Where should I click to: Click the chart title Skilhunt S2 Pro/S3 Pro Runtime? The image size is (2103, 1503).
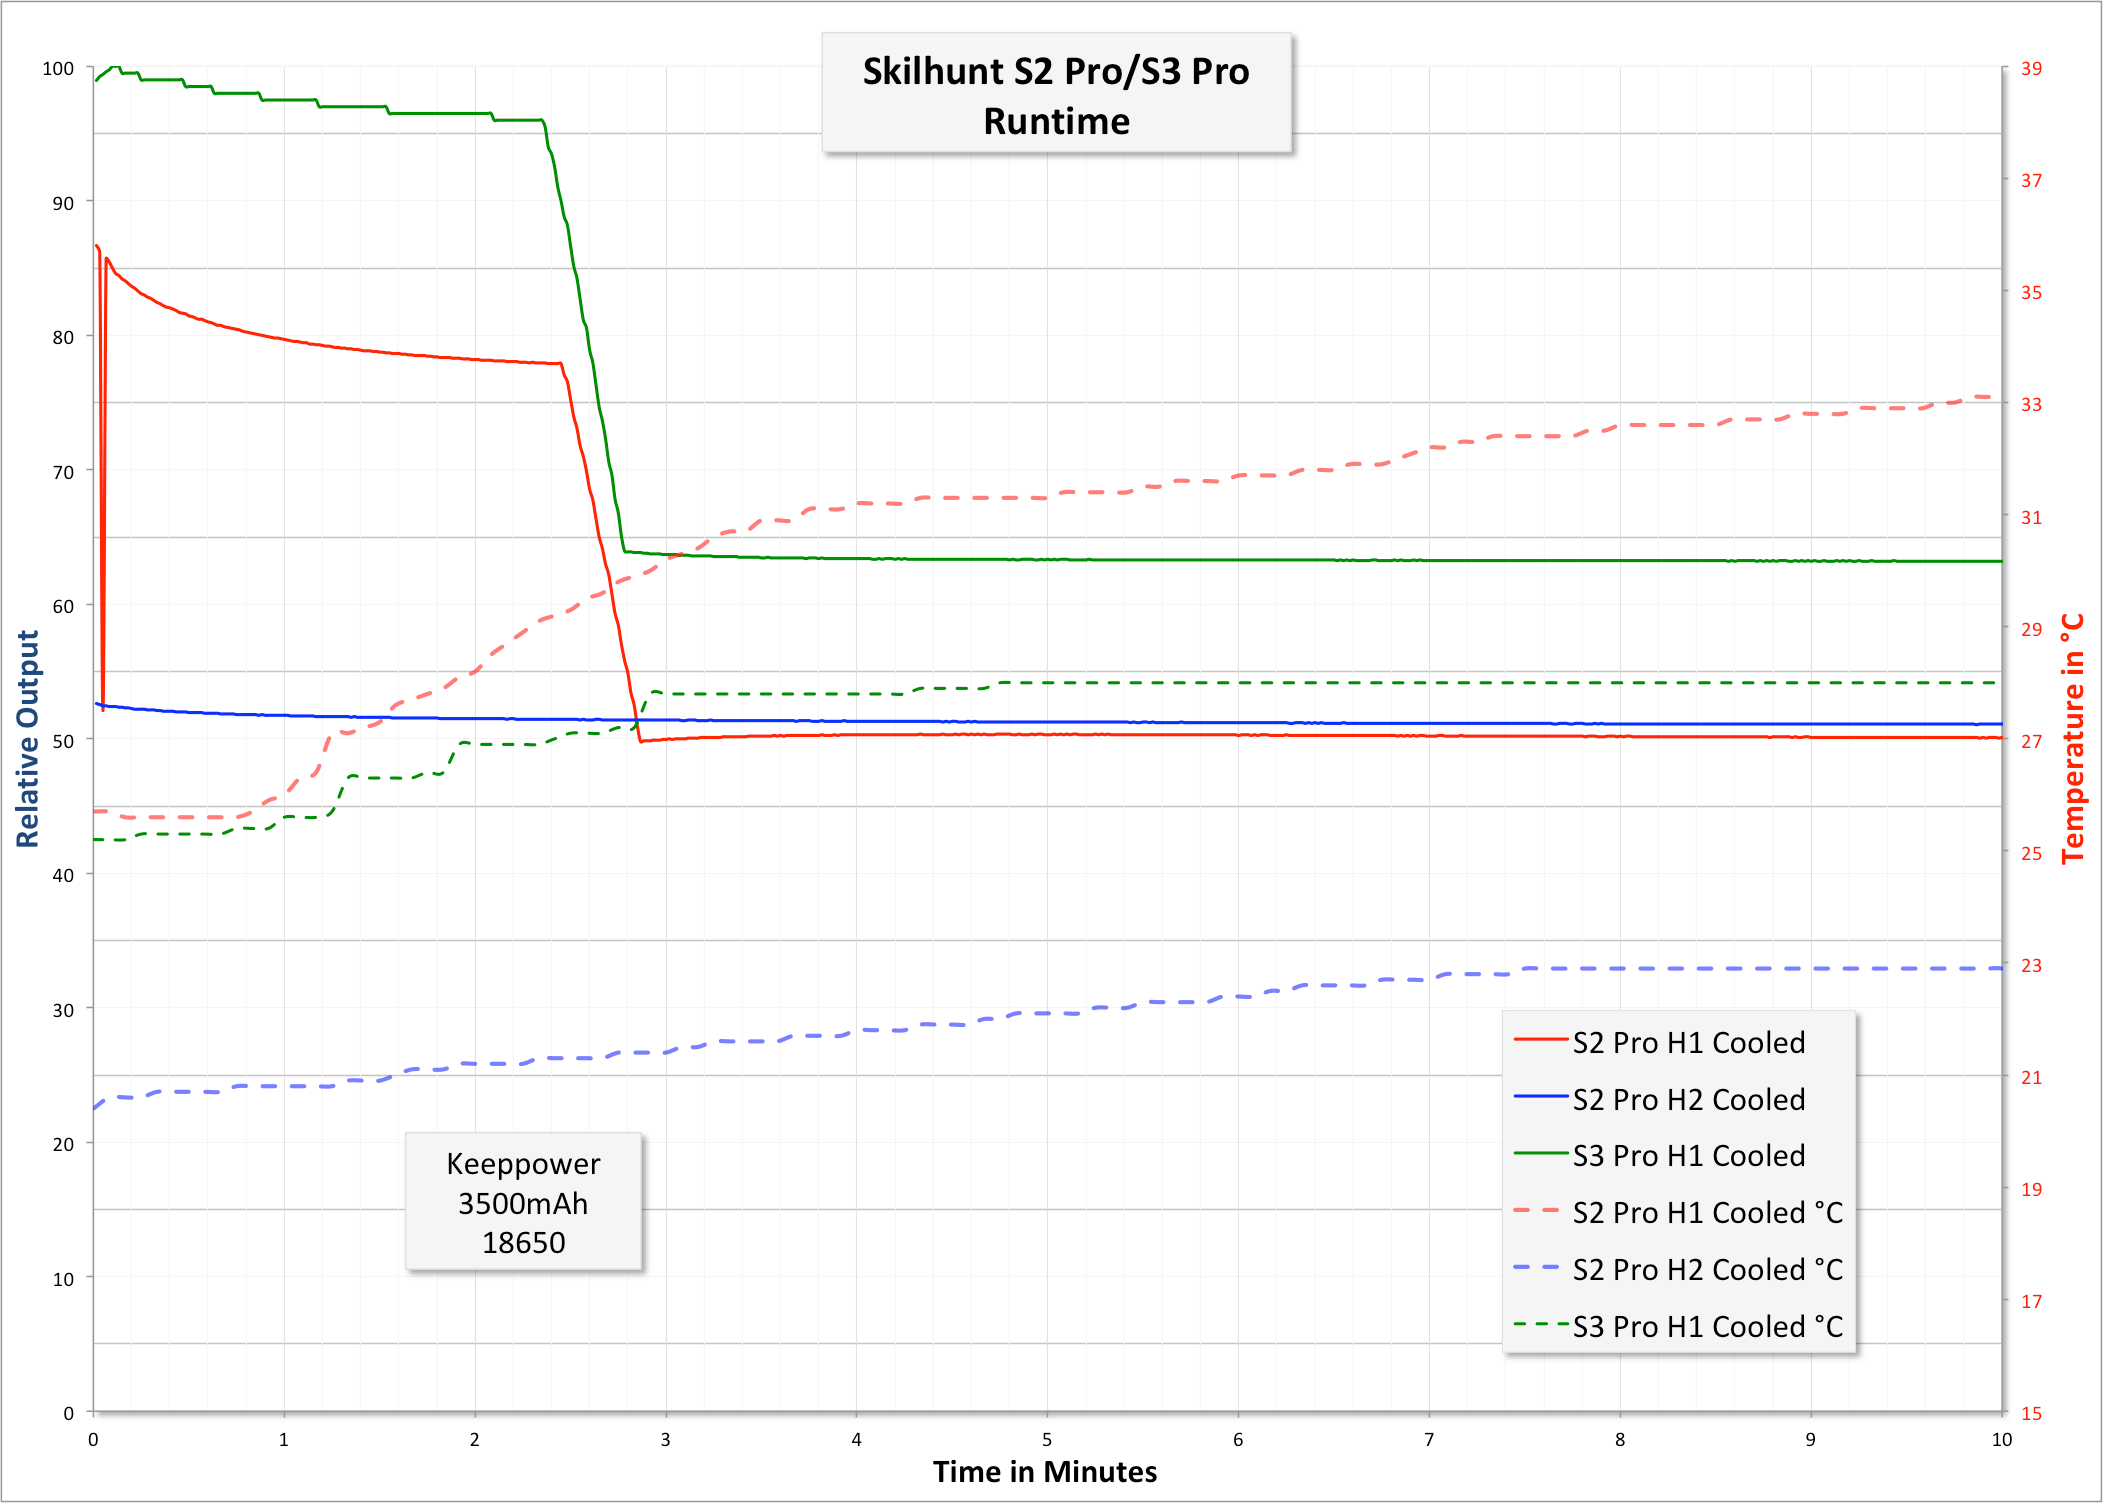coord(1056,95)
